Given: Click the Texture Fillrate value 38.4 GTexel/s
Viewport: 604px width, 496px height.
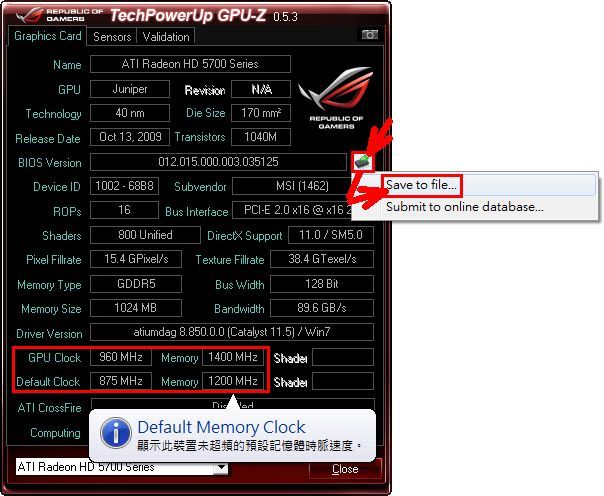Looking at the screenshot, I should (x=322, y=259).
